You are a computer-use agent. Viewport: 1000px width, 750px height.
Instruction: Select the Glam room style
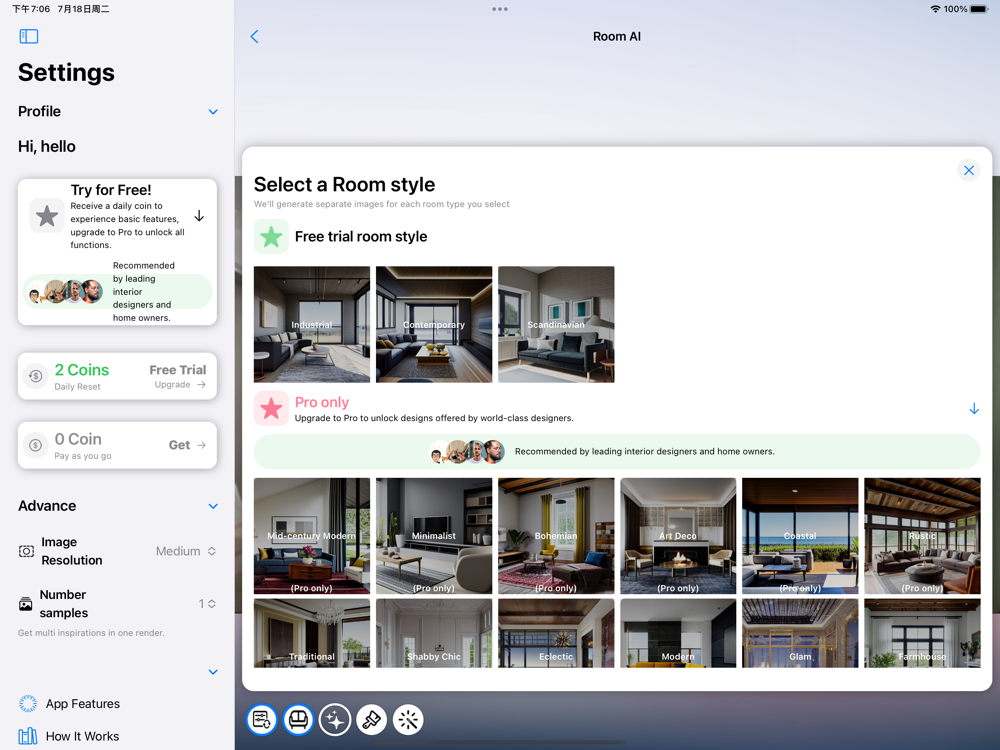click(x=800, y=633)
